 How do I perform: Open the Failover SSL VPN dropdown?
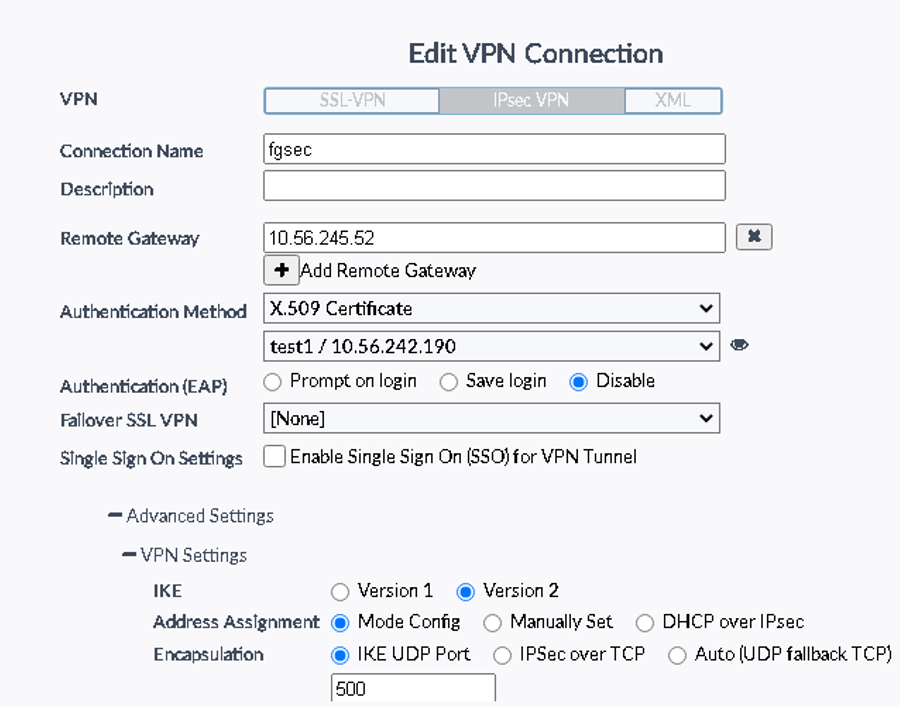tap(491, 418)
